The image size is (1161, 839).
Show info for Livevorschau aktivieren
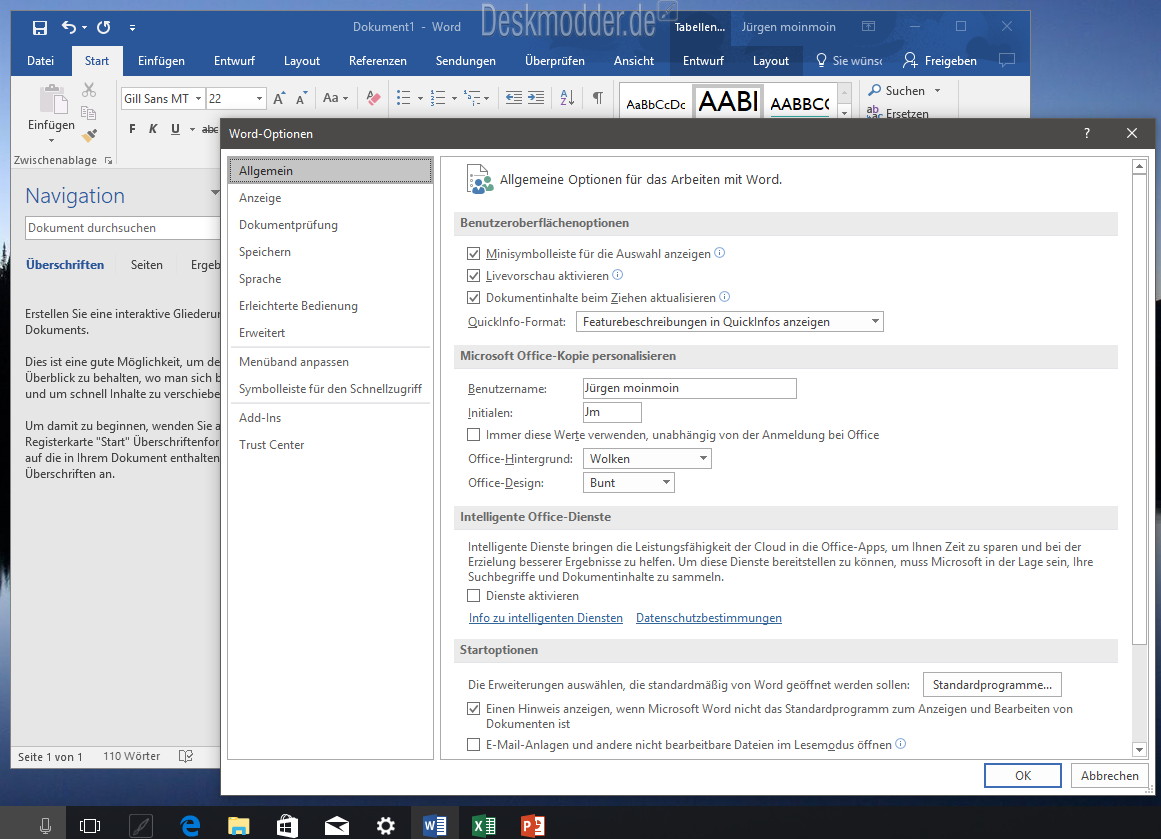point(618,275)
